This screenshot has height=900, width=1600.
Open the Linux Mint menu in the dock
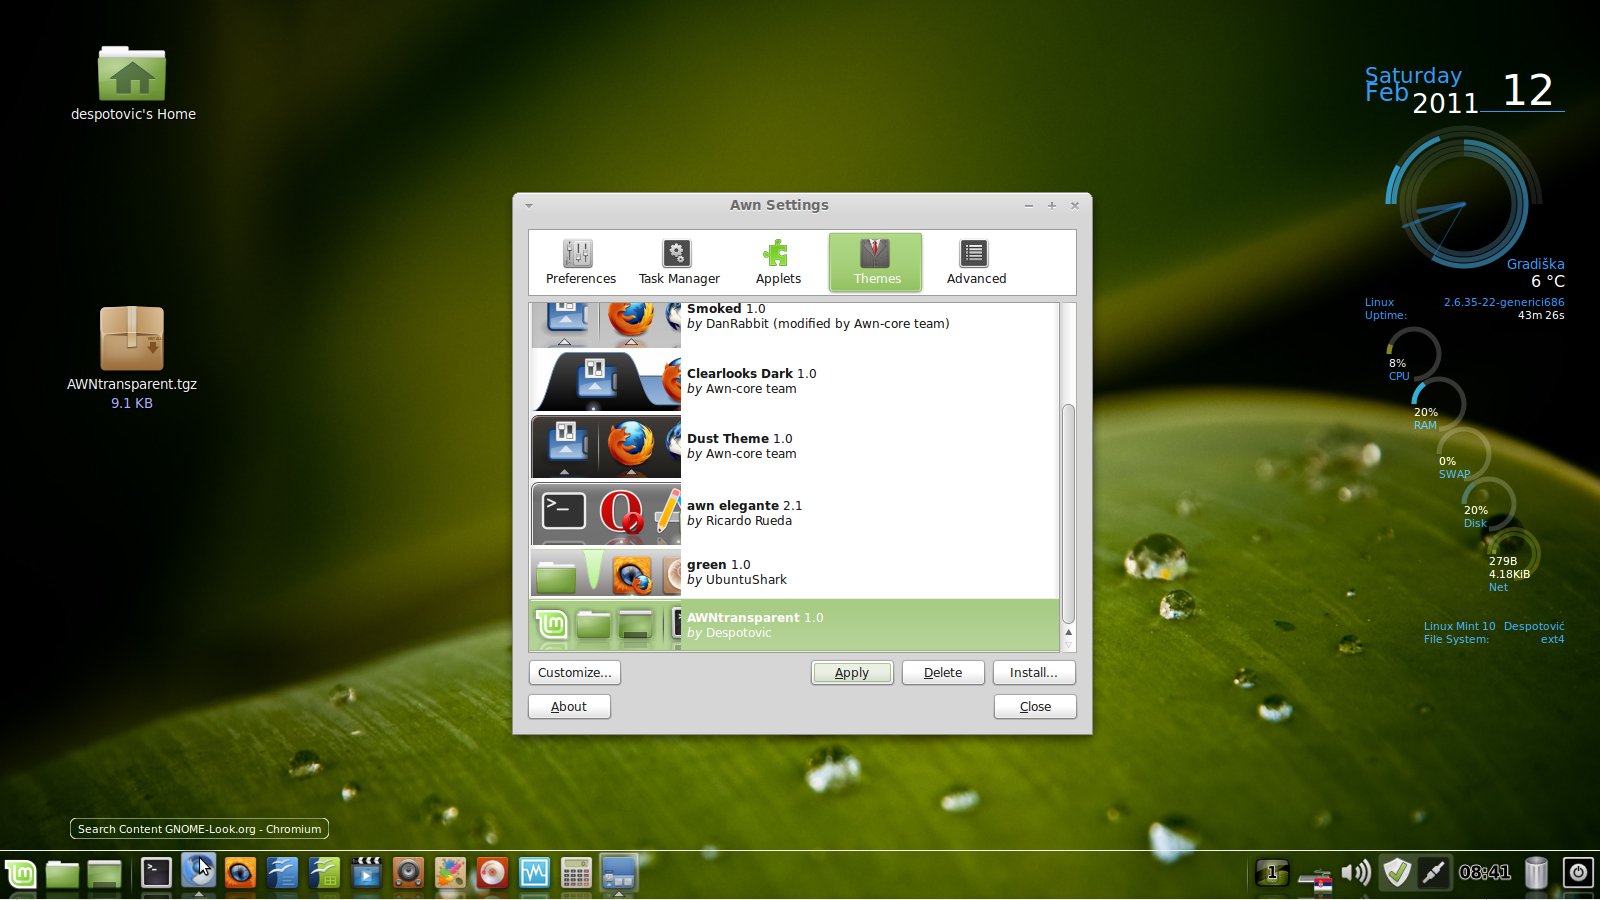coord(20,874)
